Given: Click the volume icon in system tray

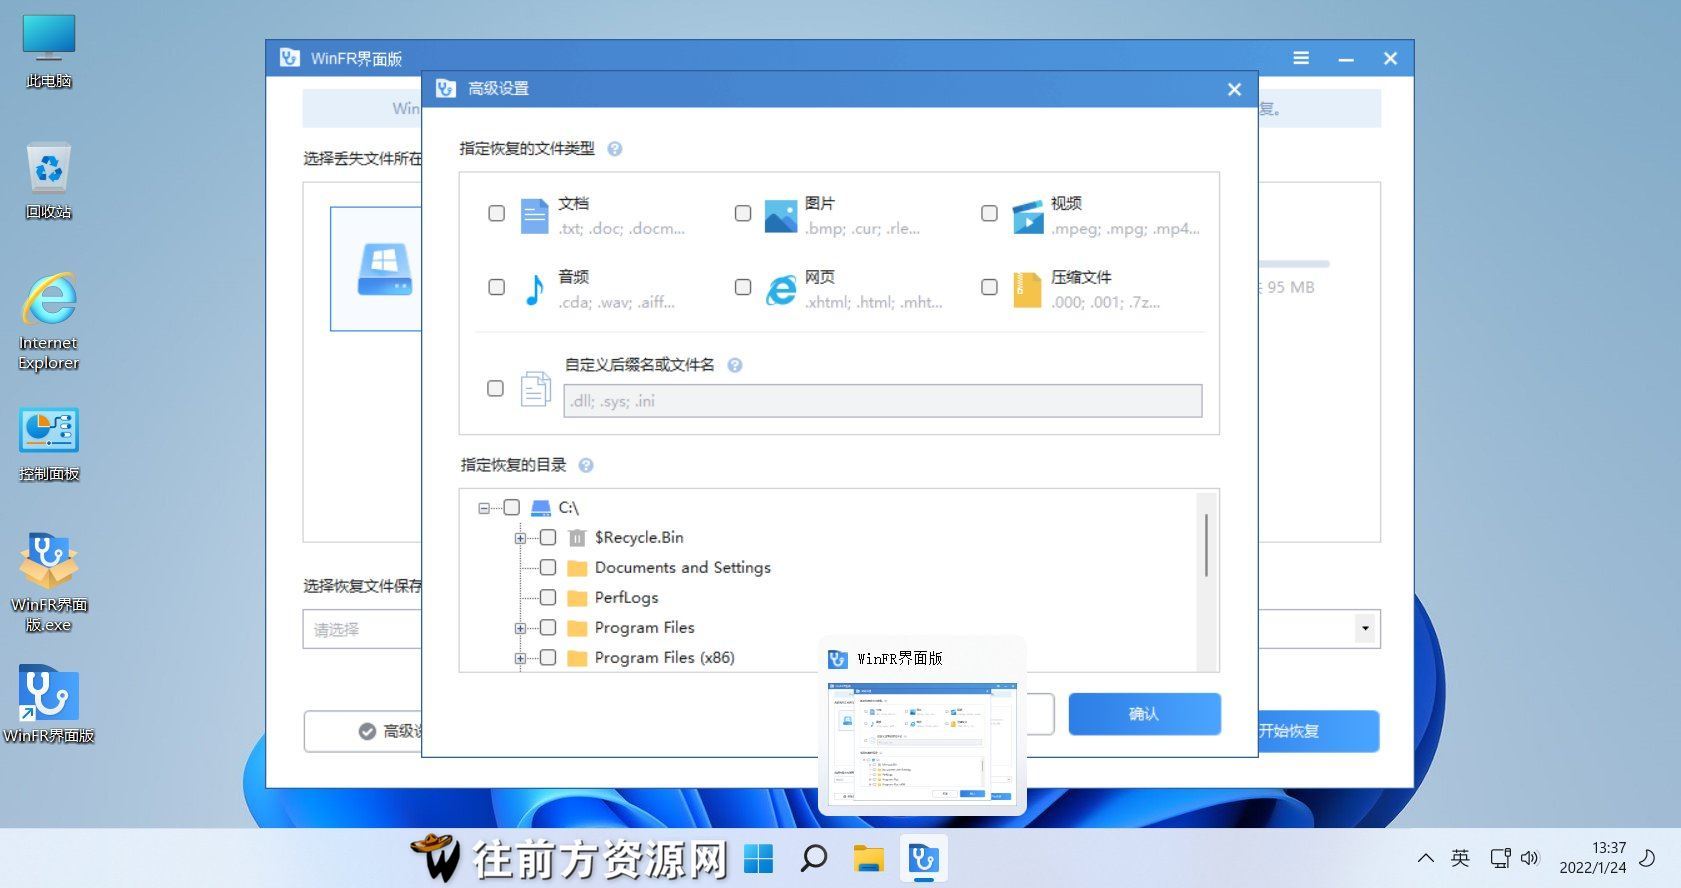Looking at the screenshot, I should coord(1530,858).
